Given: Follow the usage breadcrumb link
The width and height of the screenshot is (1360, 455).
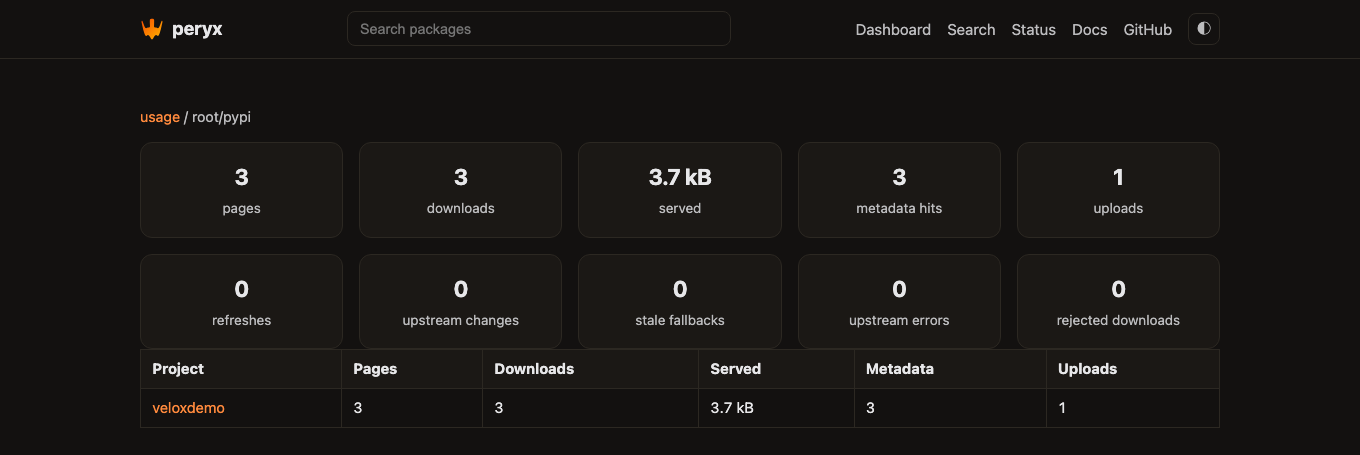Looking at the screenshot, I should pos(160,117).
